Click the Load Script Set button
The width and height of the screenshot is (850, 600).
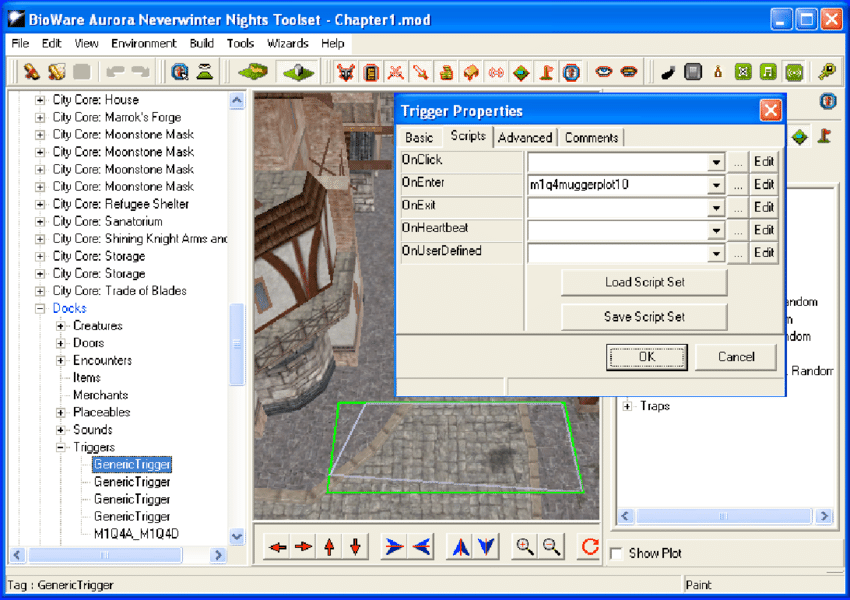pos(644,282)
